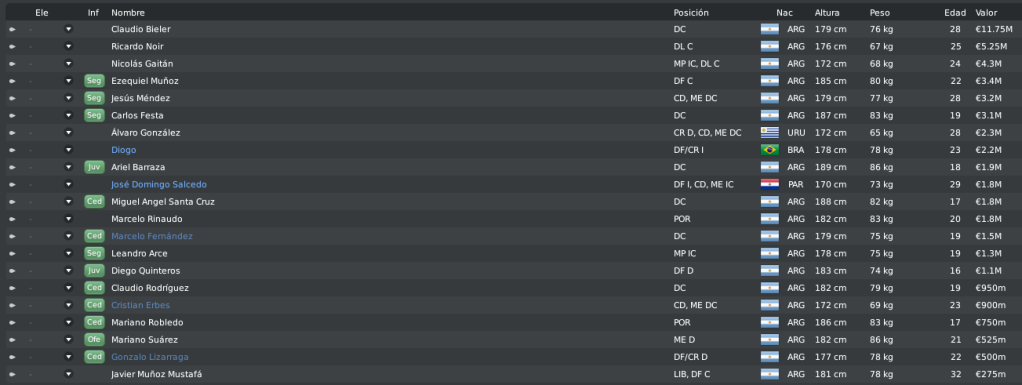Sort the table by the Edad column header
Image resolution: width=1022 pixels, height=385 pixels.
click(955, 12)
